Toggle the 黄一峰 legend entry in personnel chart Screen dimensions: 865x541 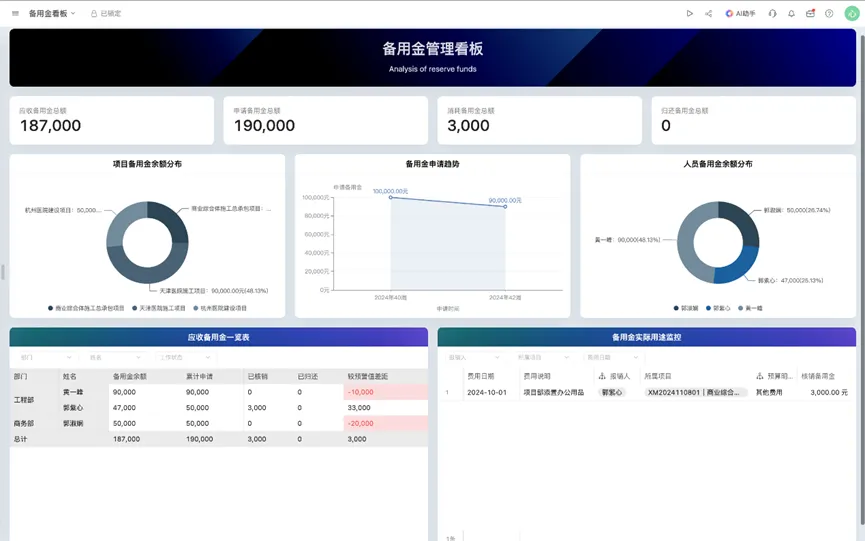tap(750, 308)
